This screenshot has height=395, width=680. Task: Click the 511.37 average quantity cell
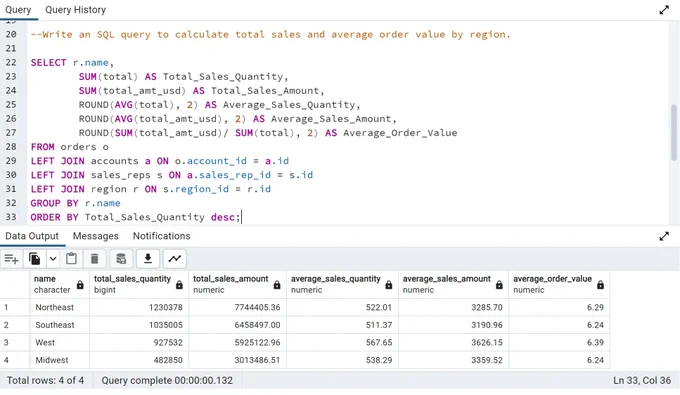coord(342,325)
